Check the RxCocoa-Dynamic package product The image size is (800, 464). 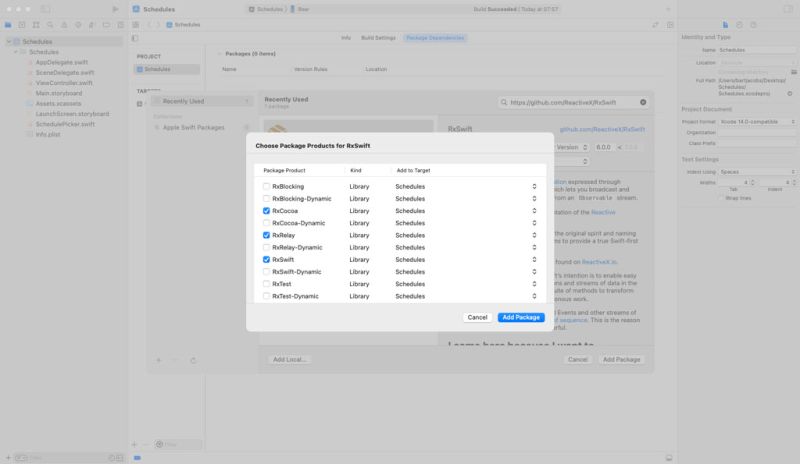[266, 223]
